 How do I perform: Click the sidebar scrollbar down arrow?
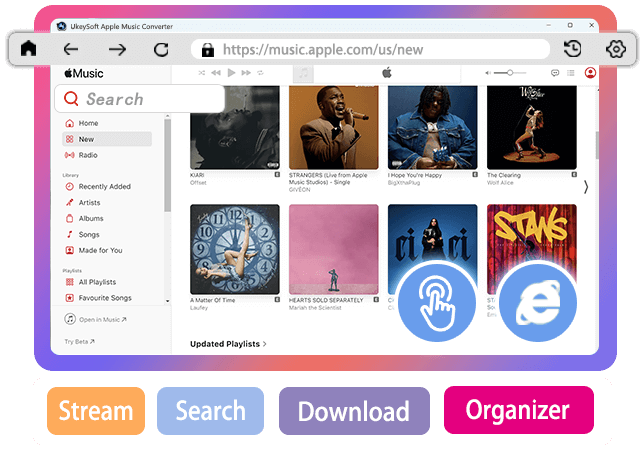[x=167, y=301]
